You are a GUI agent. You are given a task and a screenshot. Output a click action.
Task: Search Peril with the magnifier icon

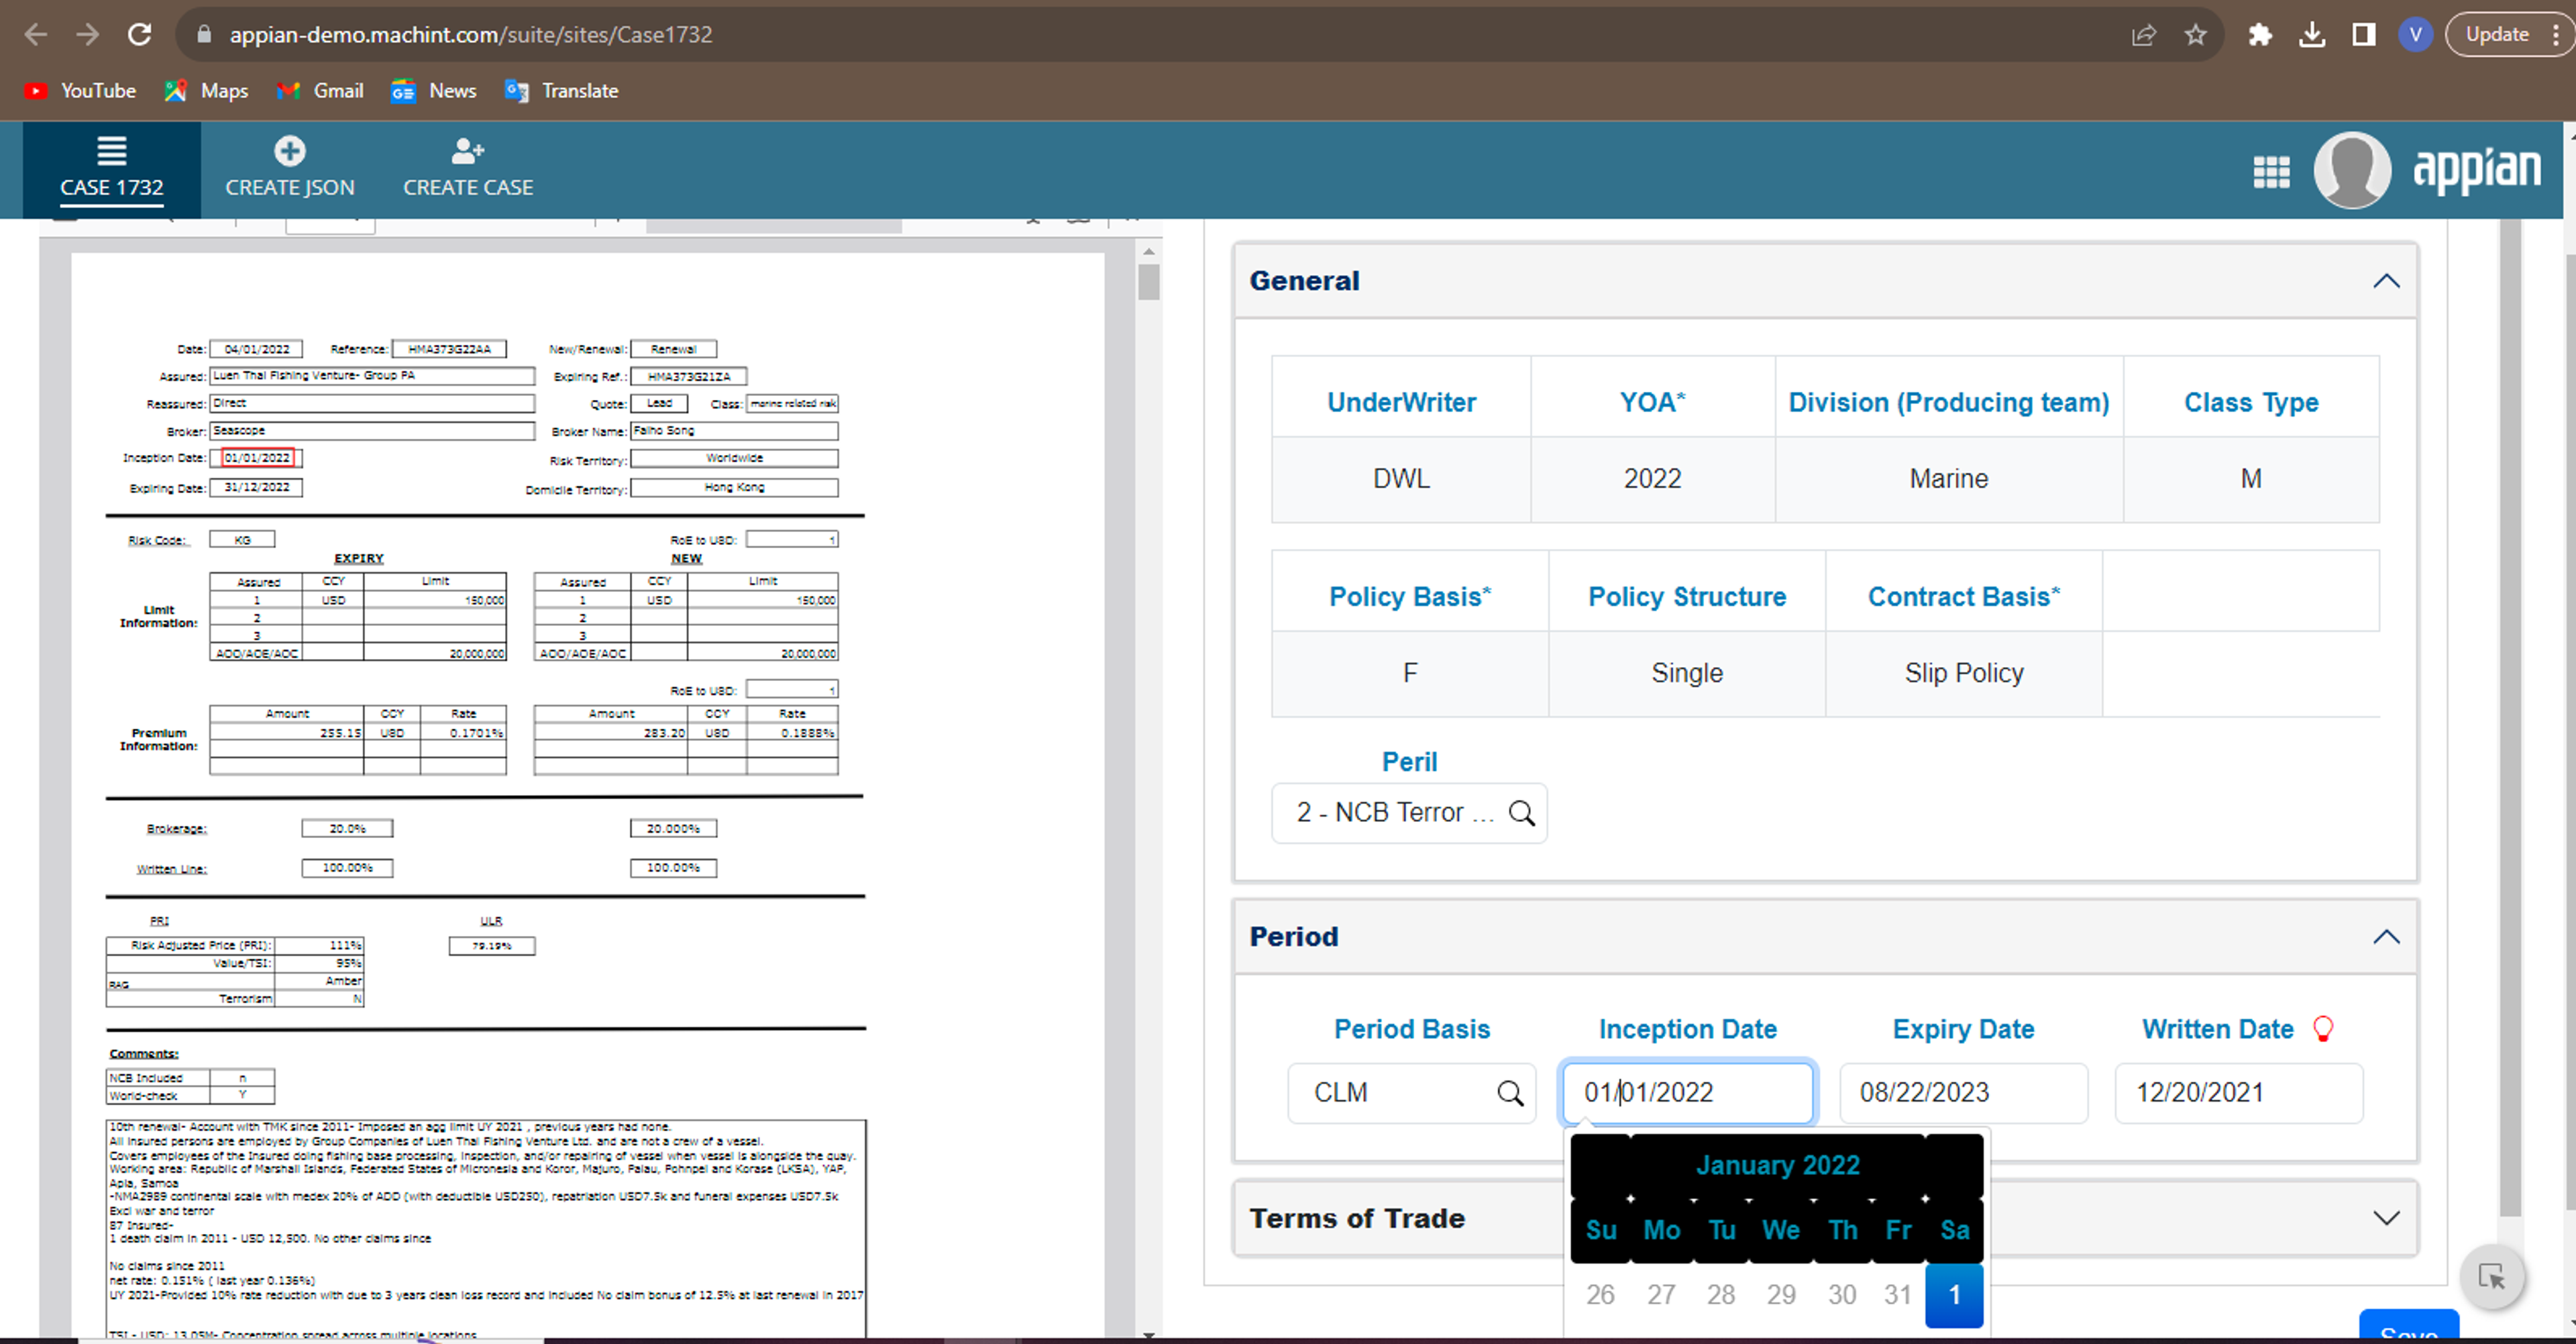1521,813
